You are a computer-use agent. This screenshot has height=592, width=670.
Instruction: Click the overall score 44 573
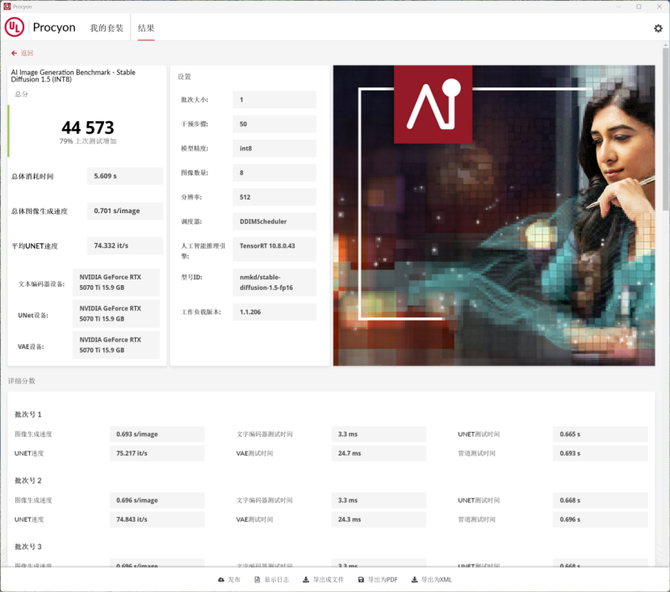pos(88,127)
